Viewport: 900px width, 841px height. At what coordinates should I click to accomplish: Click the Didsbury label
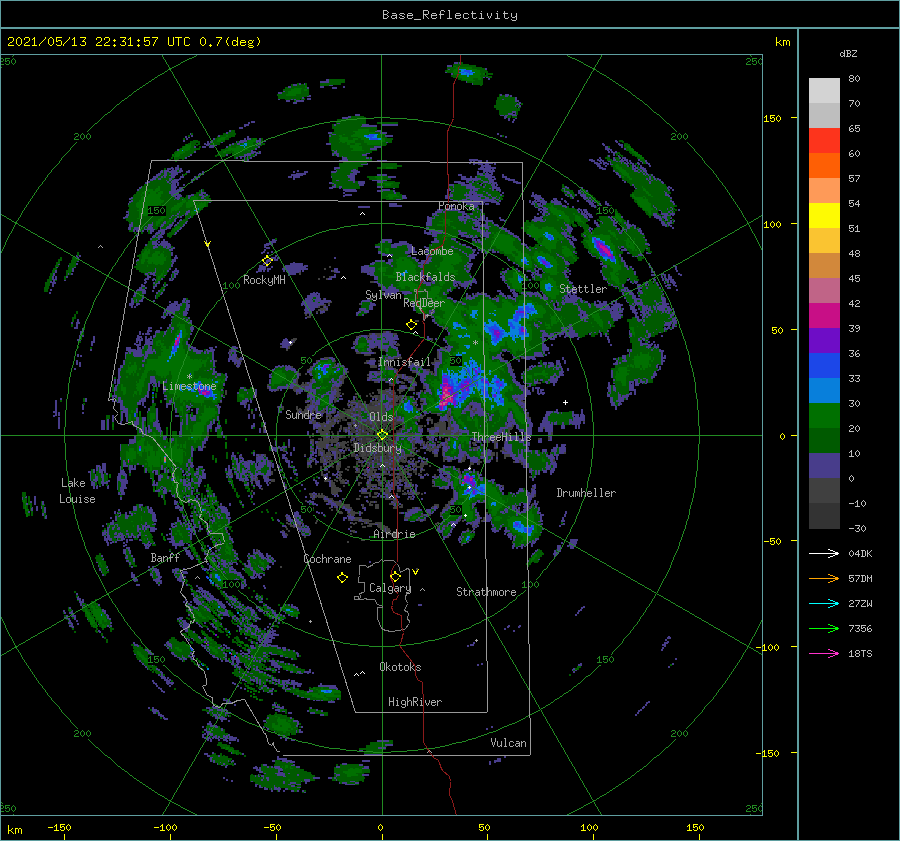pos(377,448)
